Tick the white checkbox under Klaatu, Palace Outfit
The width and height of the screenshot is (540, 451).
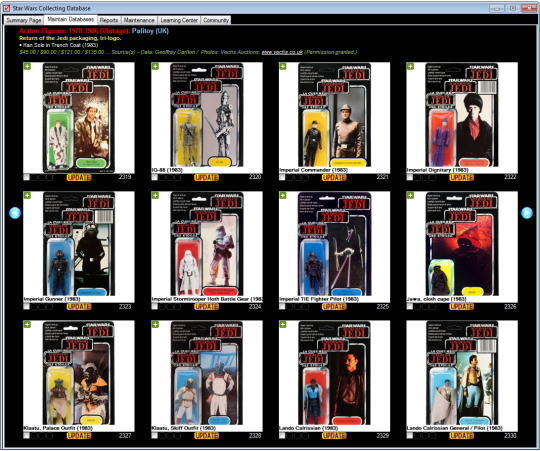click(x=27, y=436)
